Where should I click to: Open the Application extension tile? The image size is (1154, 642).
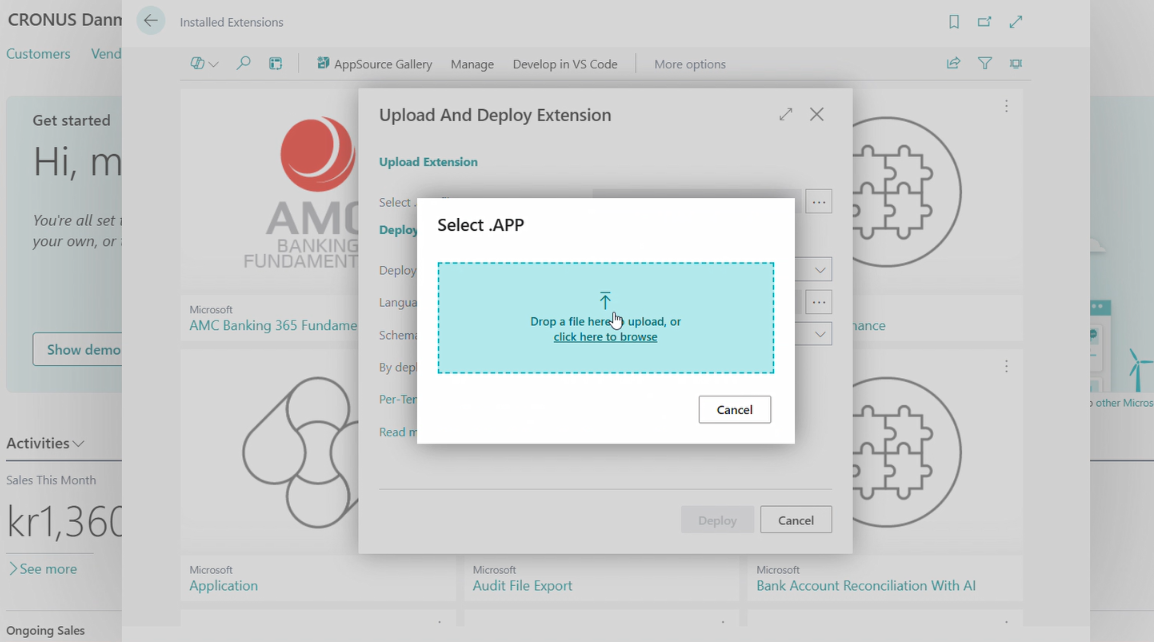click(224, 585)
